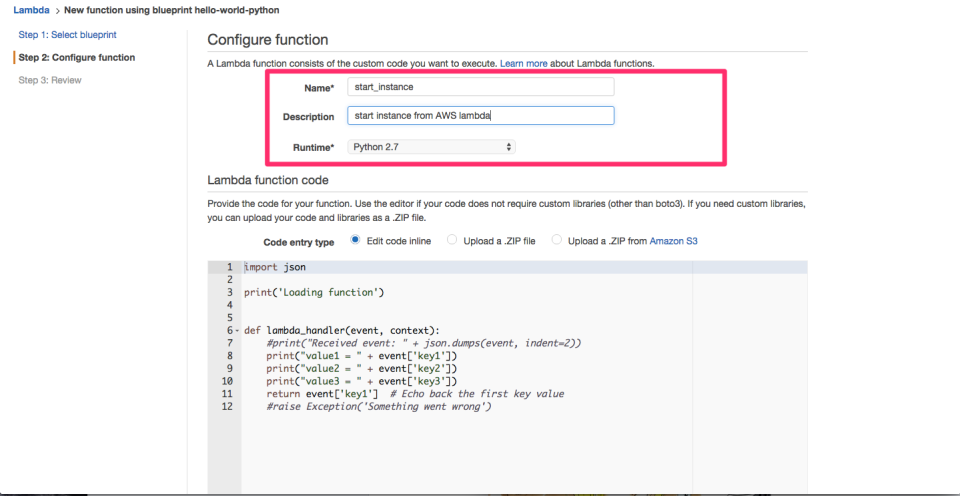
Task: Select the Edit code inline radio button
Action: coord(355,240)
